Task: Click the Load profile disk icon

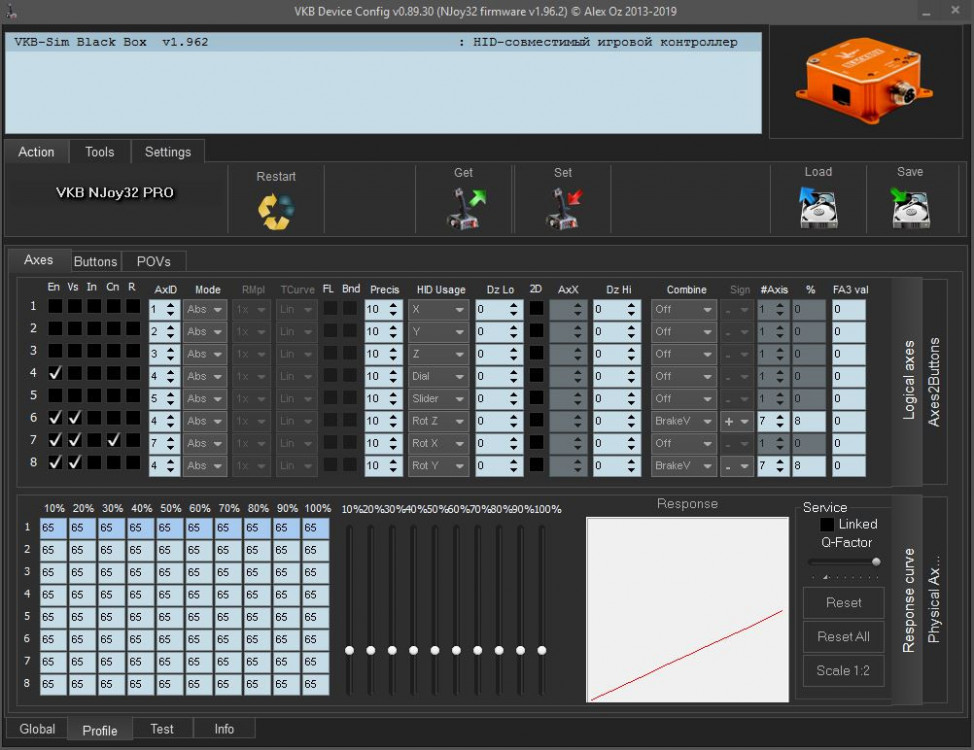Action: pos(817,208)
